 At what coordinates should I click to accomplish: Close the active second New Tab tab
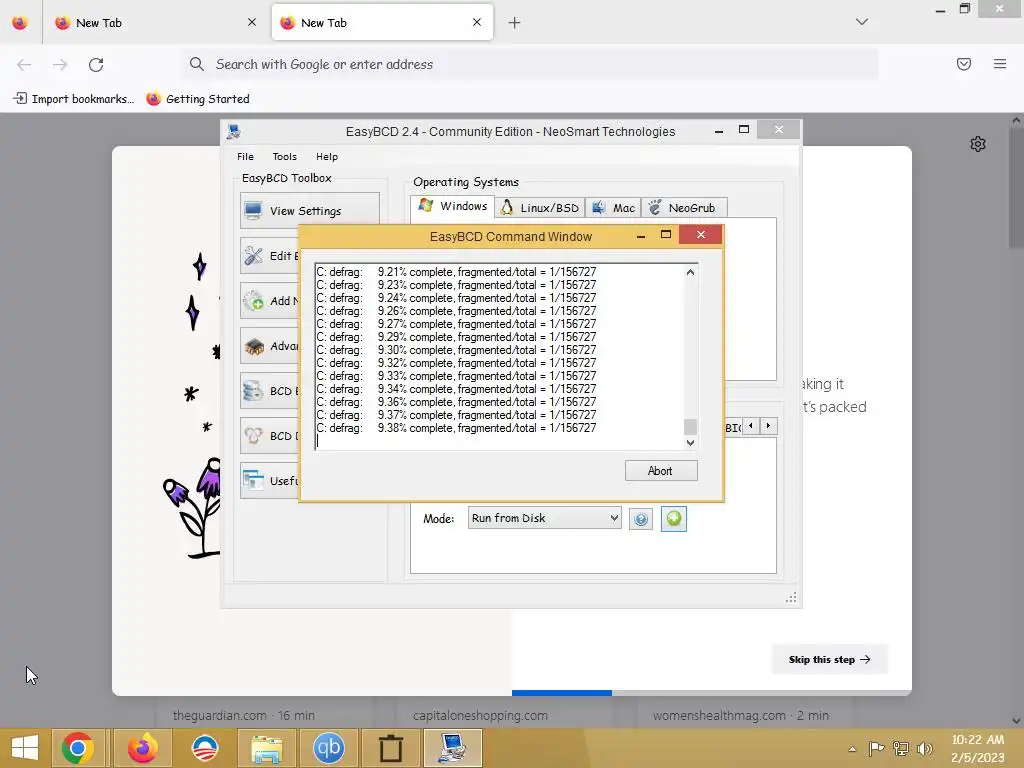pos(477,22)
